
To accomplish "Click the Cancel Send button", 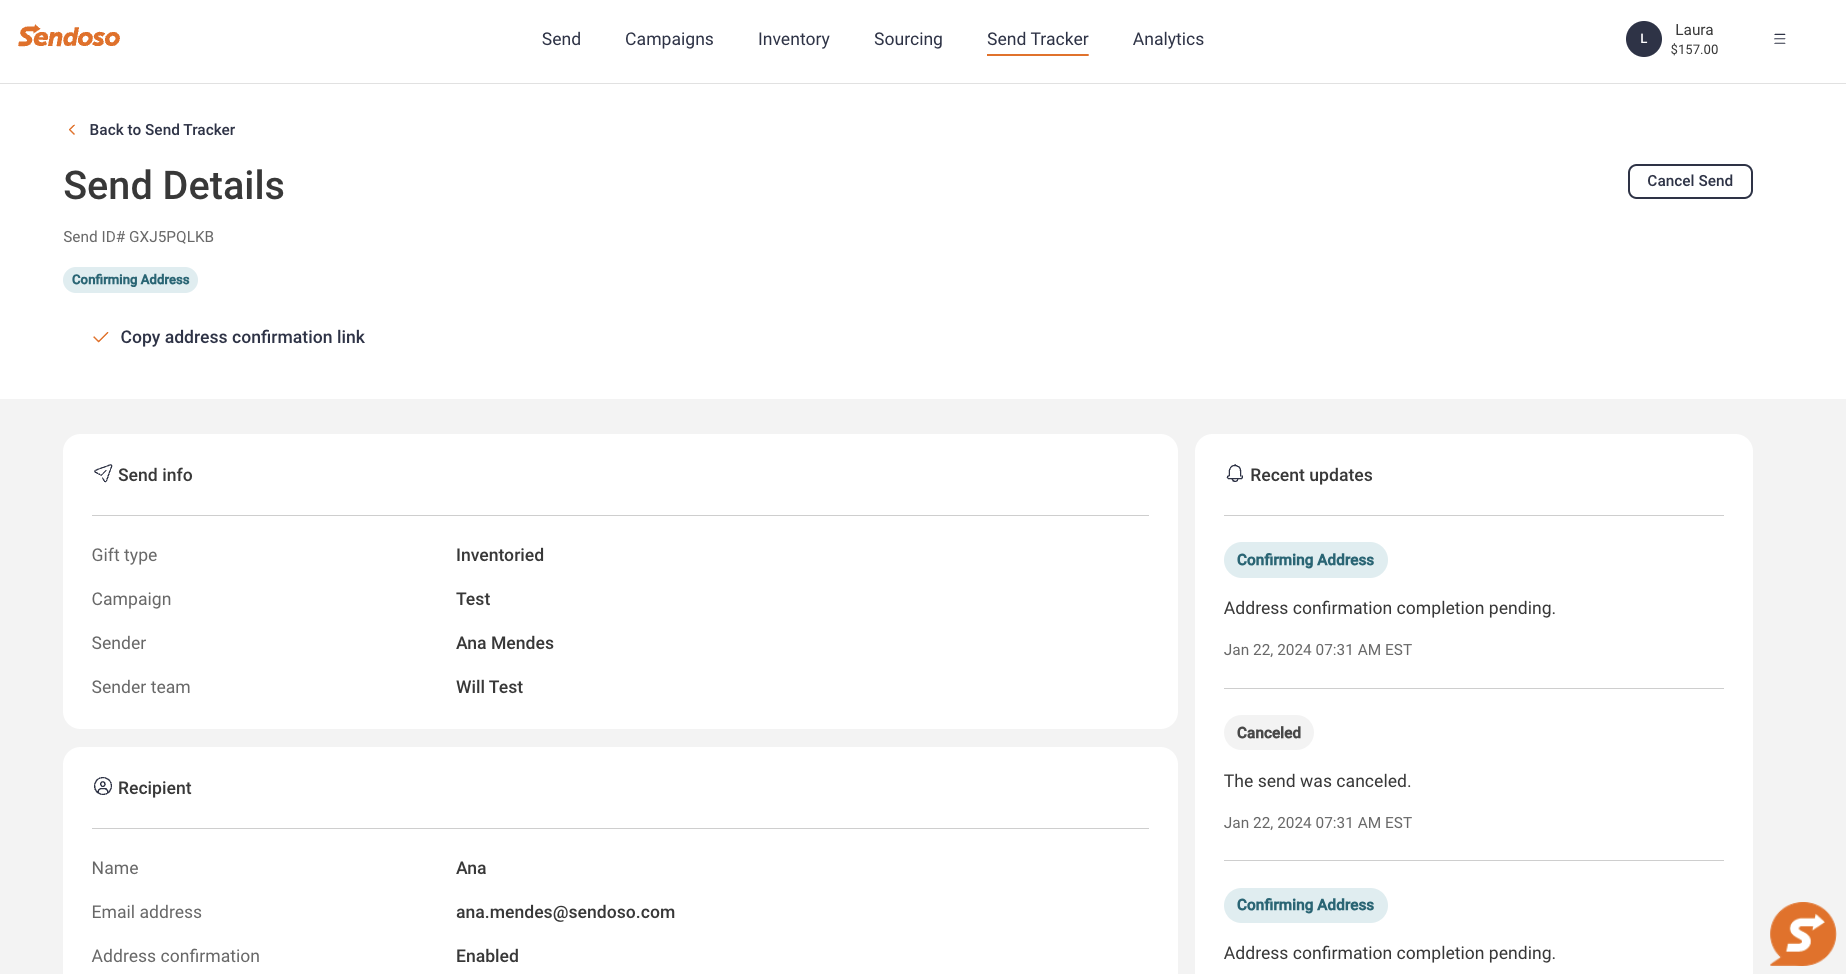I will point(1690,181).
